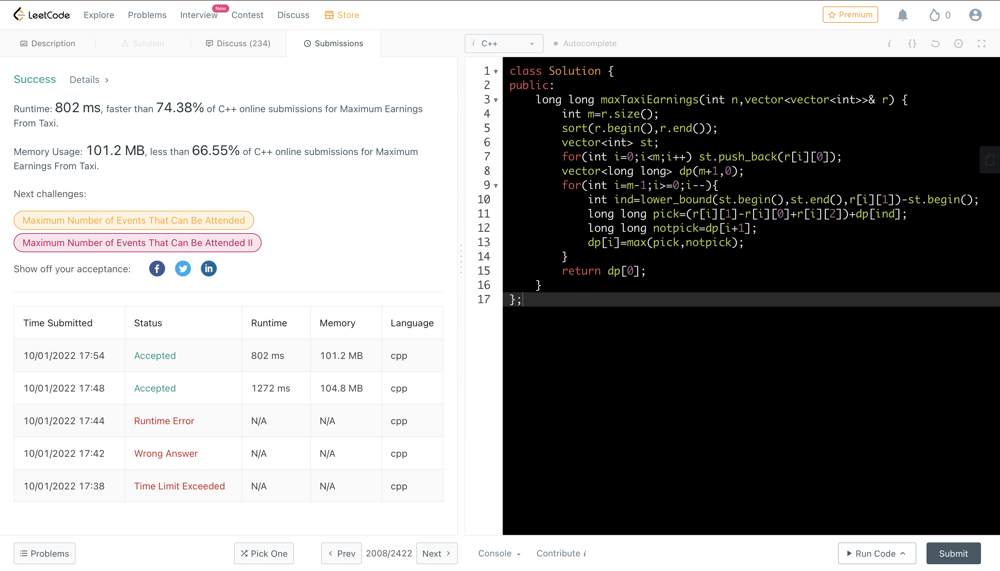Open the Problems list button
The image size is (1000, 571).
pos(45,553)
